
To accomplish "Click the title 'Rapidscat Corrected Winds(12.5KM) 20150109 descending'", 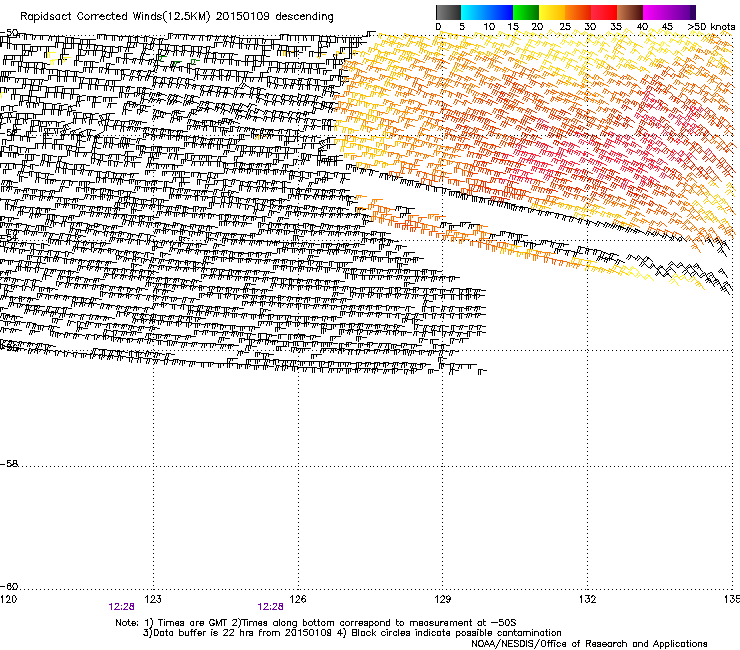I will click(177, 17).
